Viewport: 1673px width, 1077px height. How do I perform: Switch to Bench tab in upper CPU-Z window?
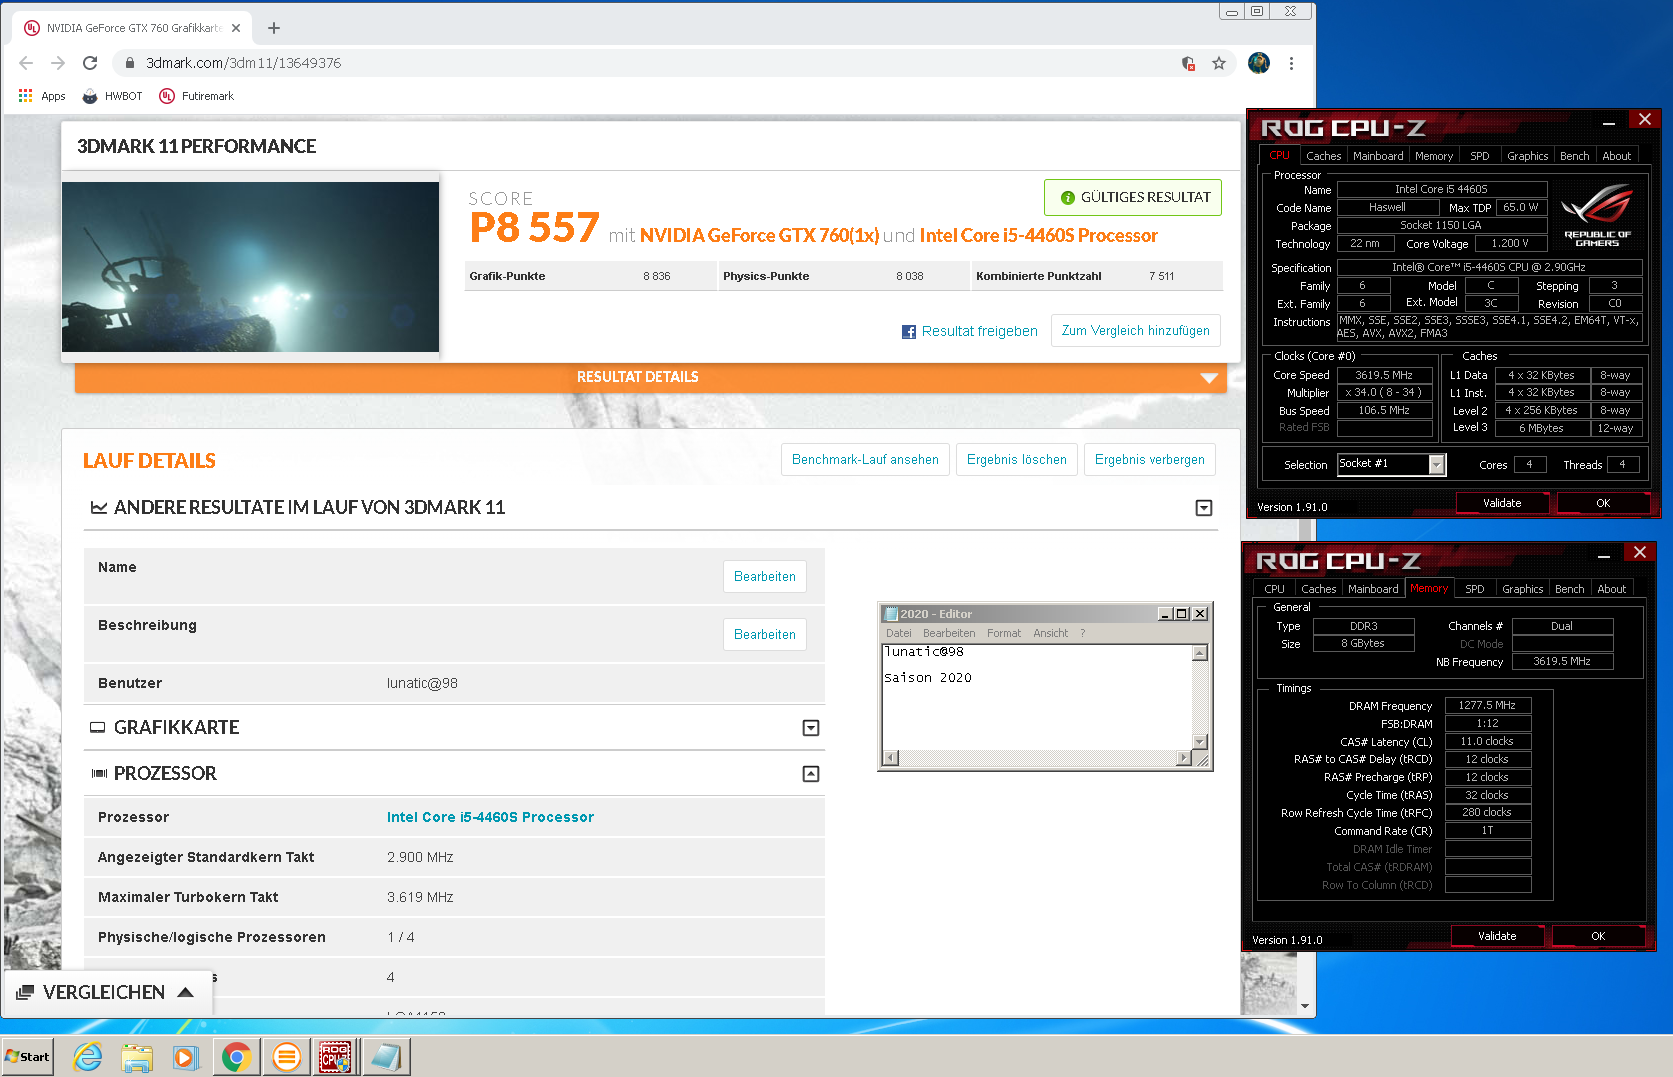pyautogui.click(x=1574, y=156)
